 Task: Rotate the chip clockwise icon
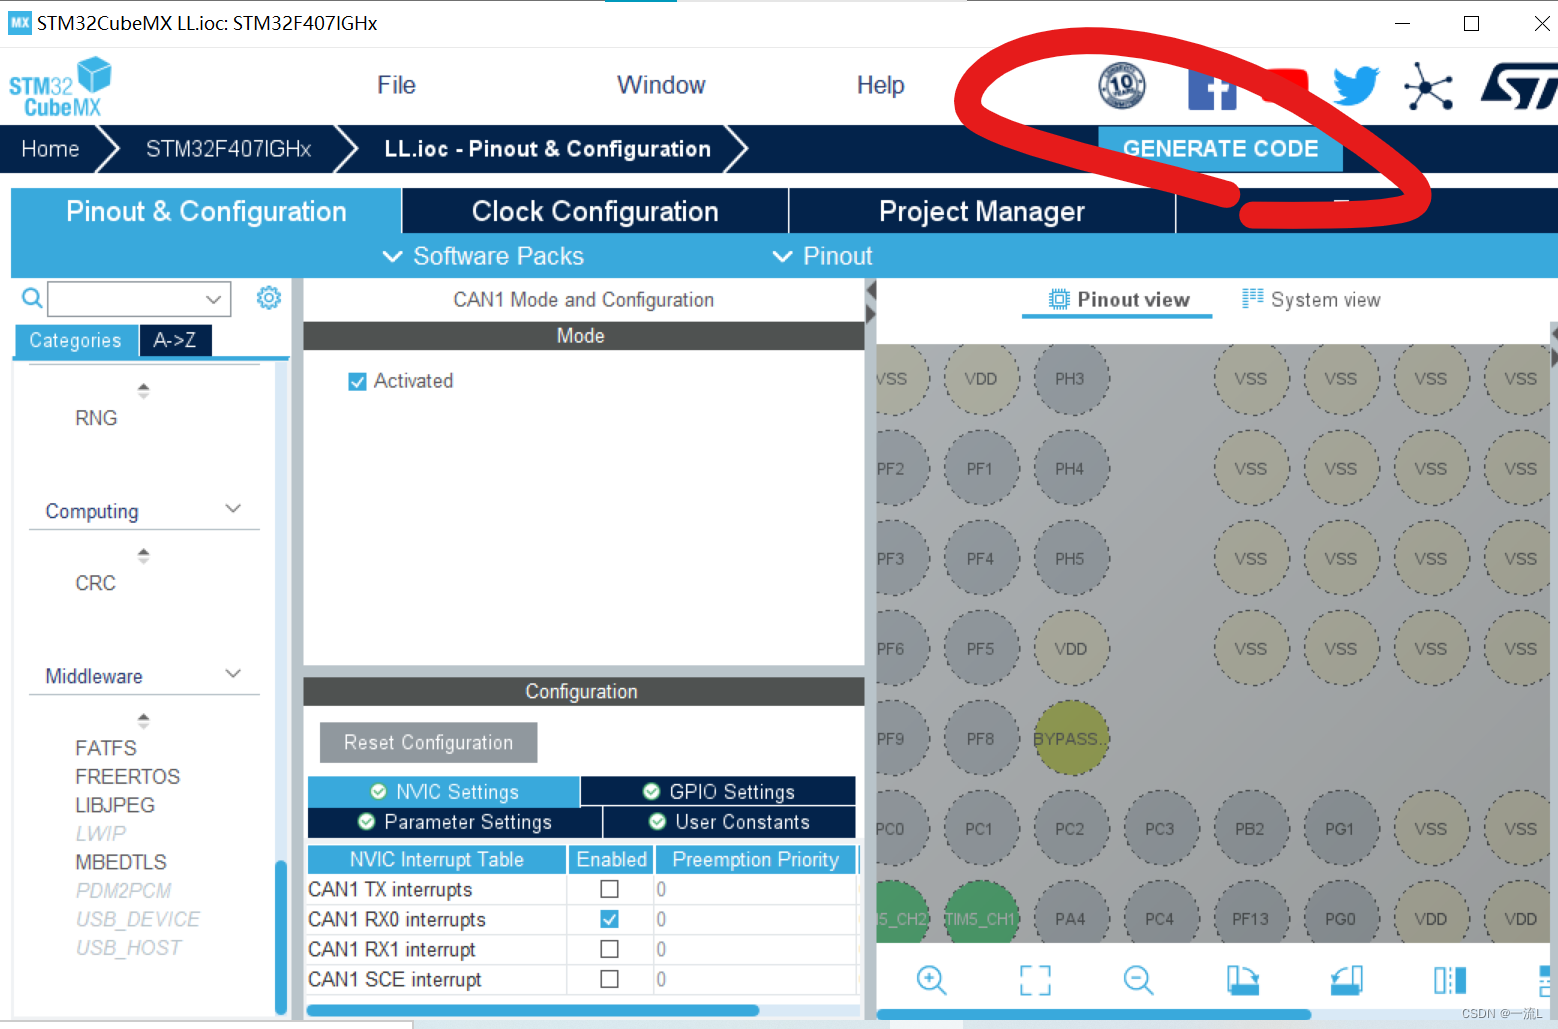click(x=1243, y=980)
